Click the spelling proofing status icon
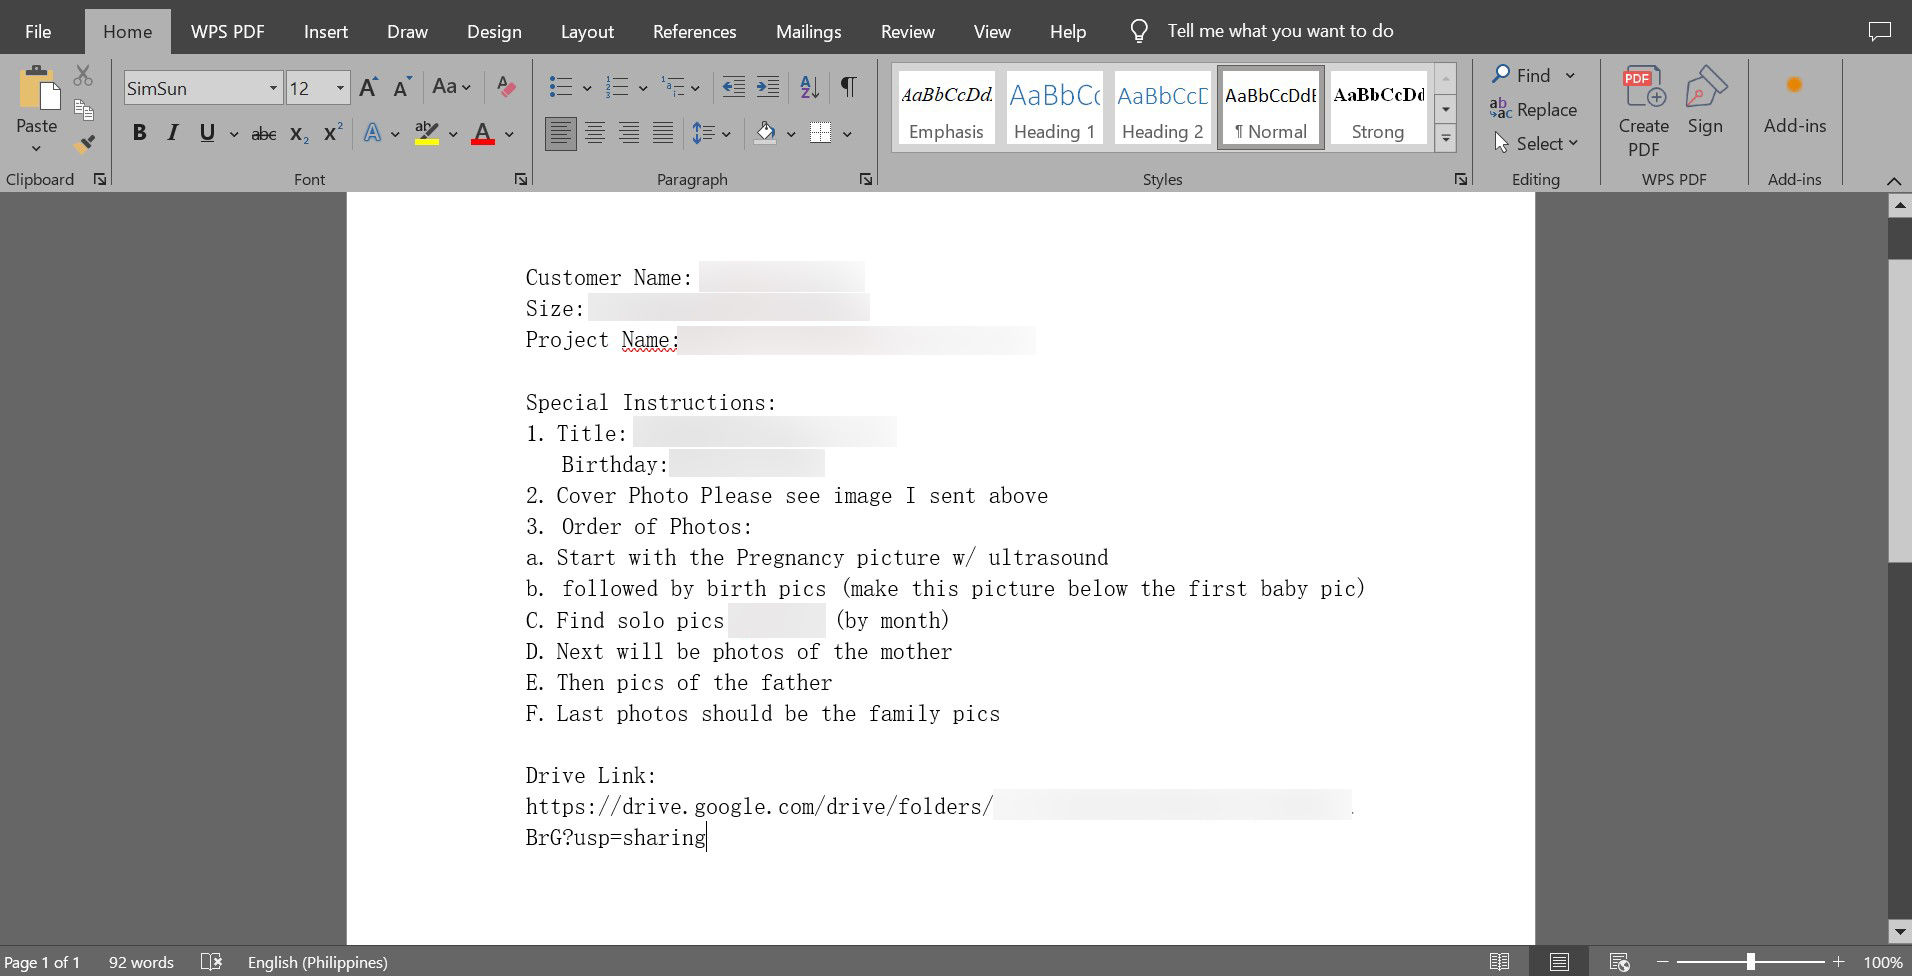The width and height of the screenshot is (1912, 976). [x=211, y=962]
